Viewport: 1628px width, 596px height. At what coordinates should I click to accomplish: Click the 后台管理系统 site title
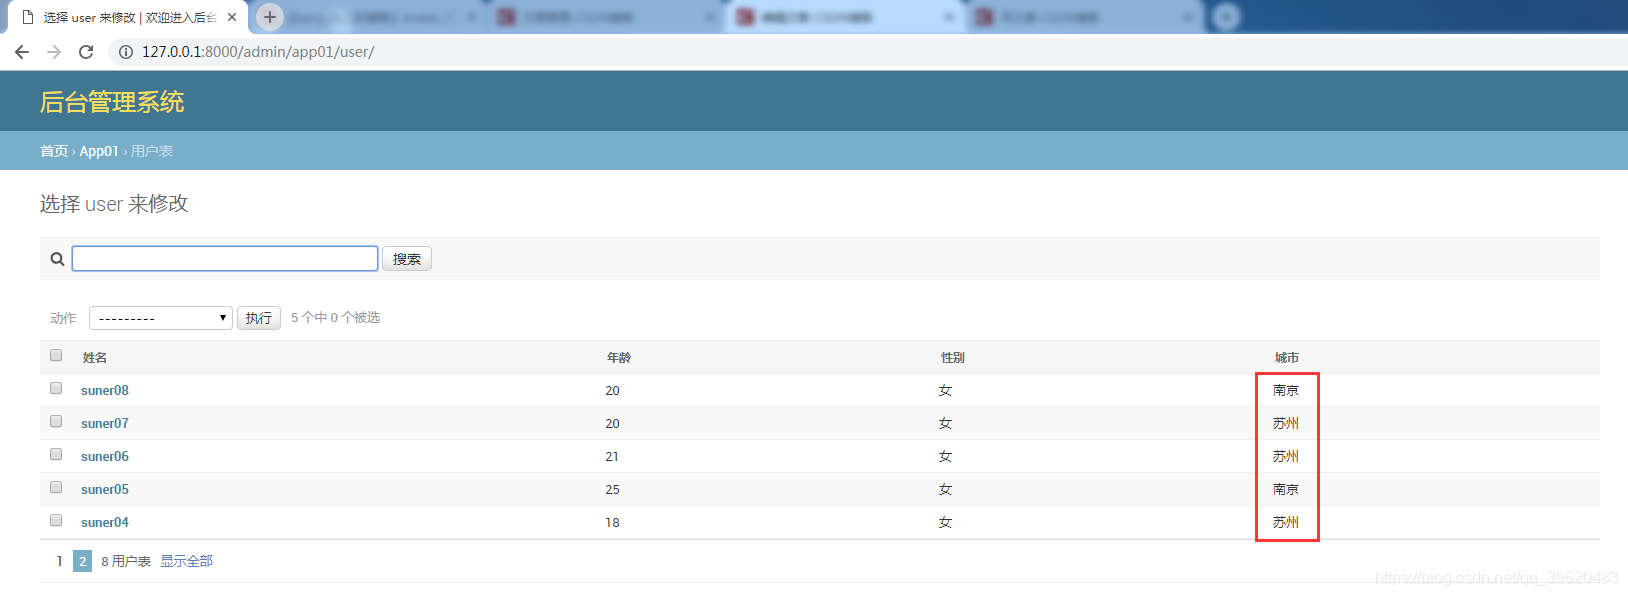(112, 102)
